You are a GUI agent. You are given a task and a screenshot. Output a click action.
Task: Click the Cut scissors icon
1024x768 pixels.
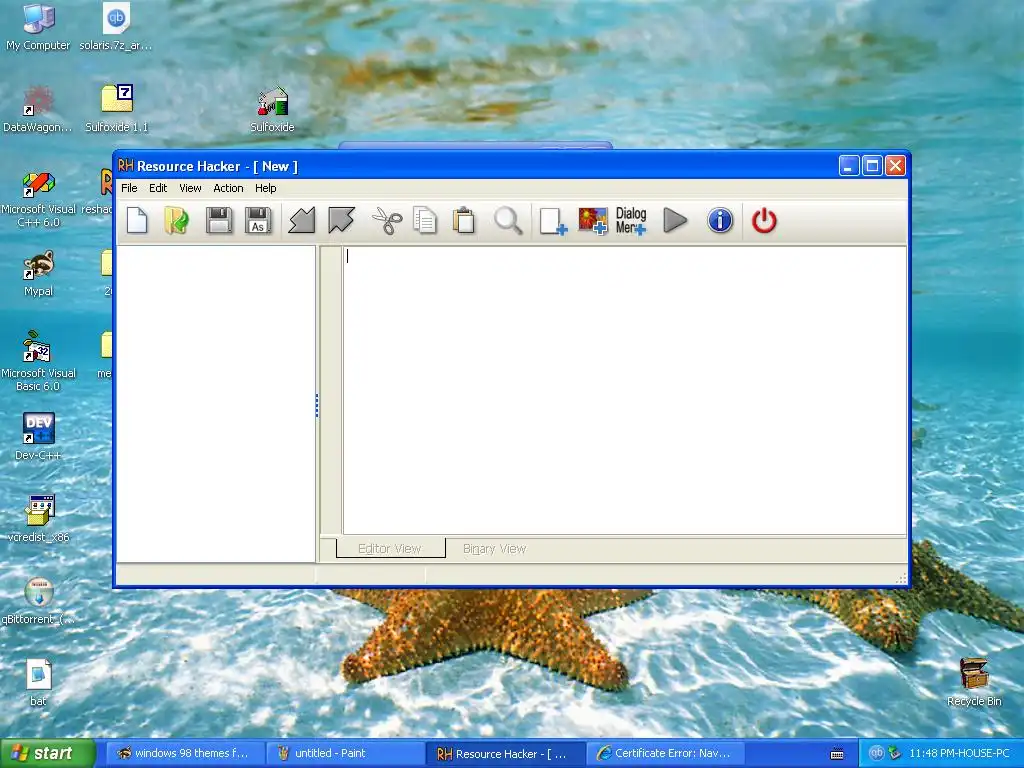387,221
